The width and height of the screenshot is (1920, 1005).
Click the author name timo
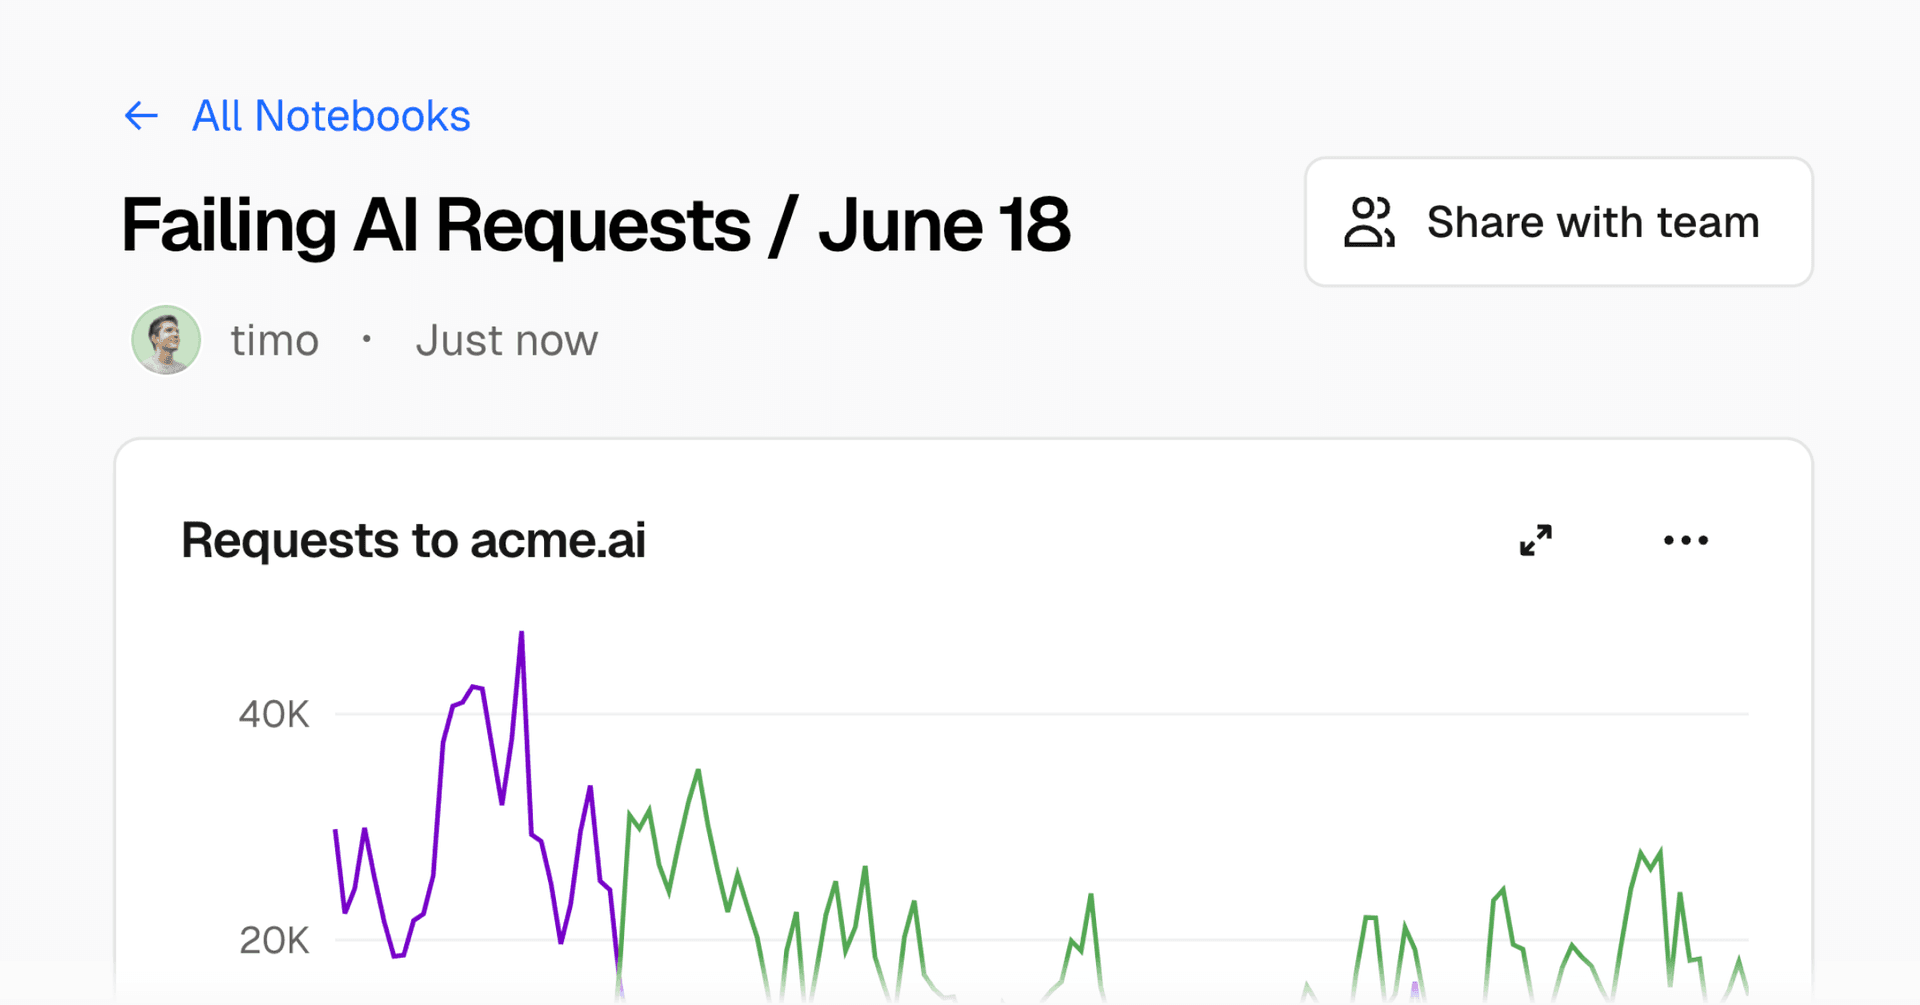(x=274, y=341)
